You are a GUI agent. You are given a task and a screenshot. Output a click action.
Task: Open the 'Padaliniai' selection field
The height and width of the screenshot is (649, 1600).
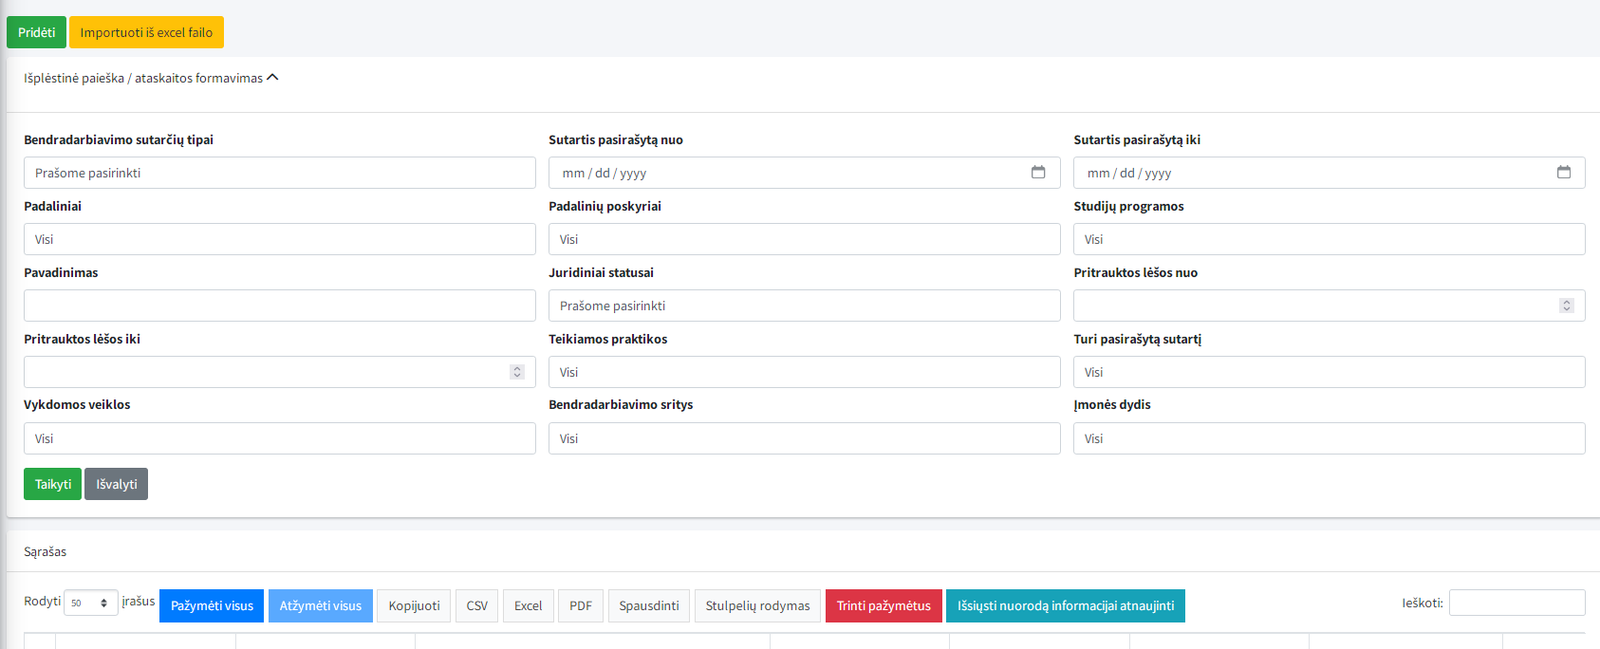pyautogui.click(x=279, y=239)
